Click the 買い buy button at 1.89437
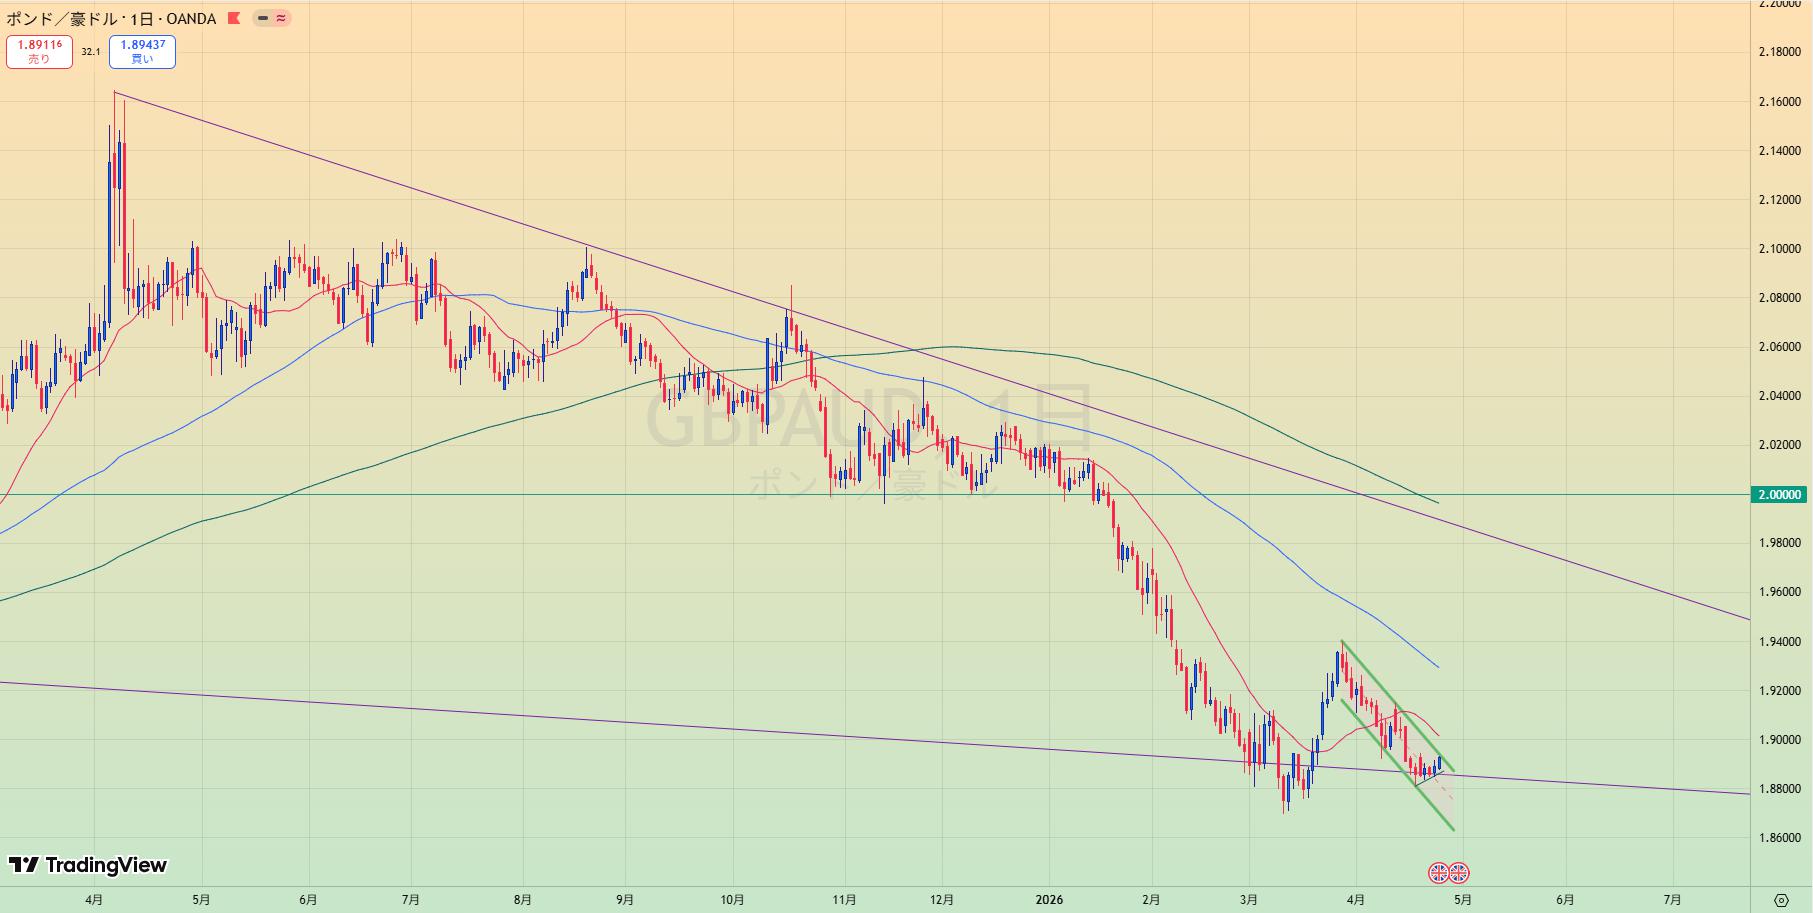This screenshot has height=913, width=1813. pyautogui.click(x=142, y=52)
